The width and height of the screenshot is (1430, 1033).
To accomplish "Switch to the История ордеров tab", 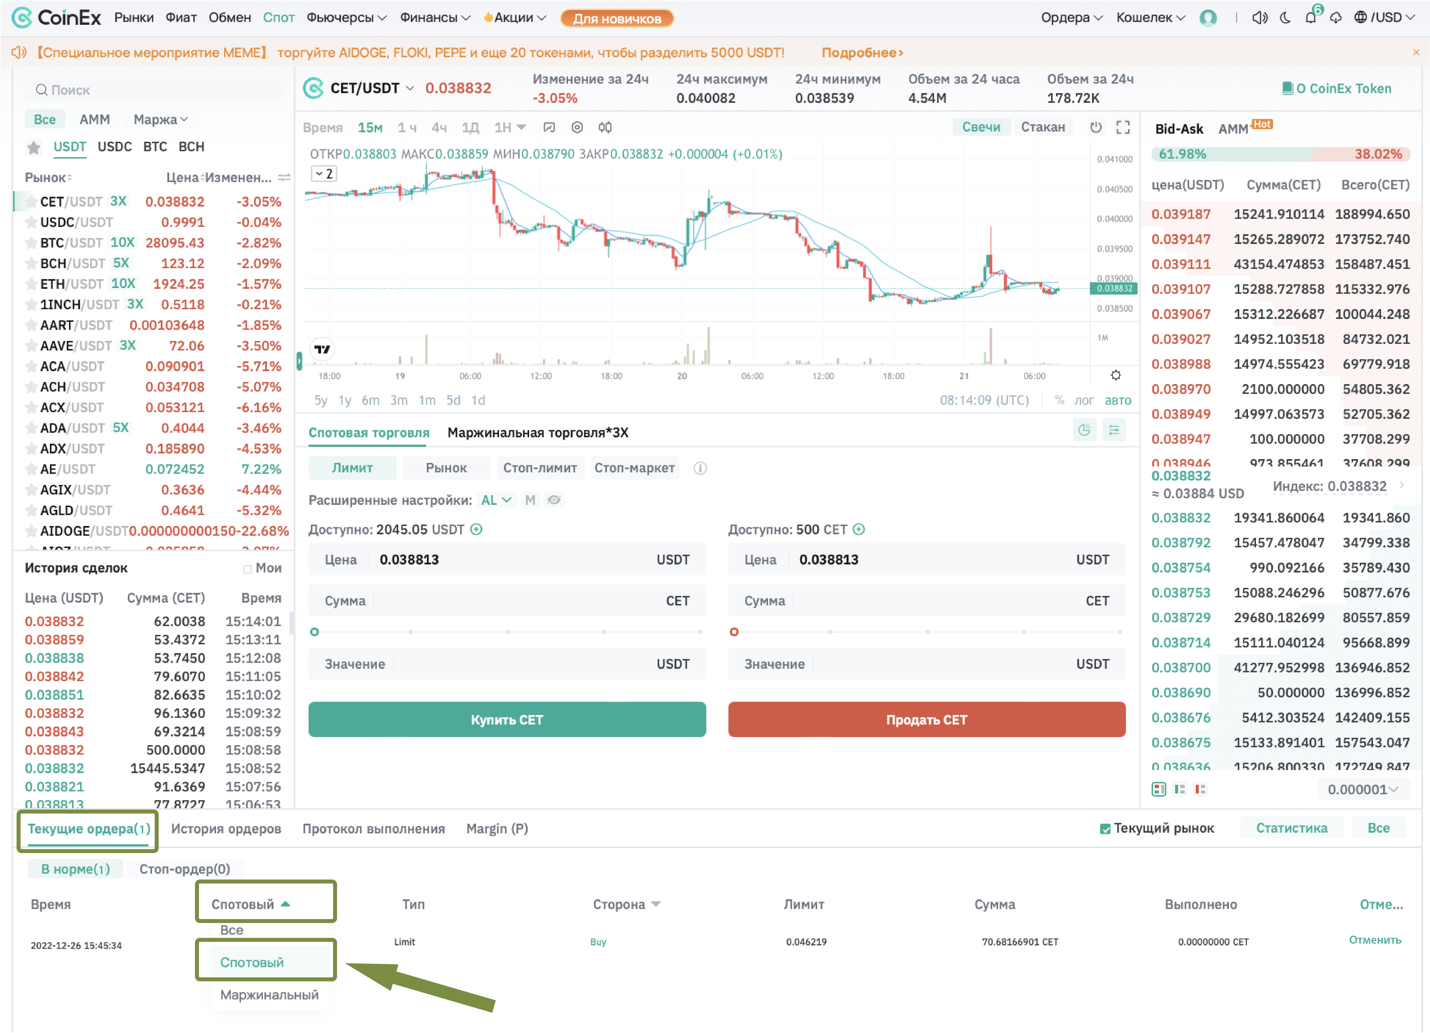I will [x=226, y=829].
